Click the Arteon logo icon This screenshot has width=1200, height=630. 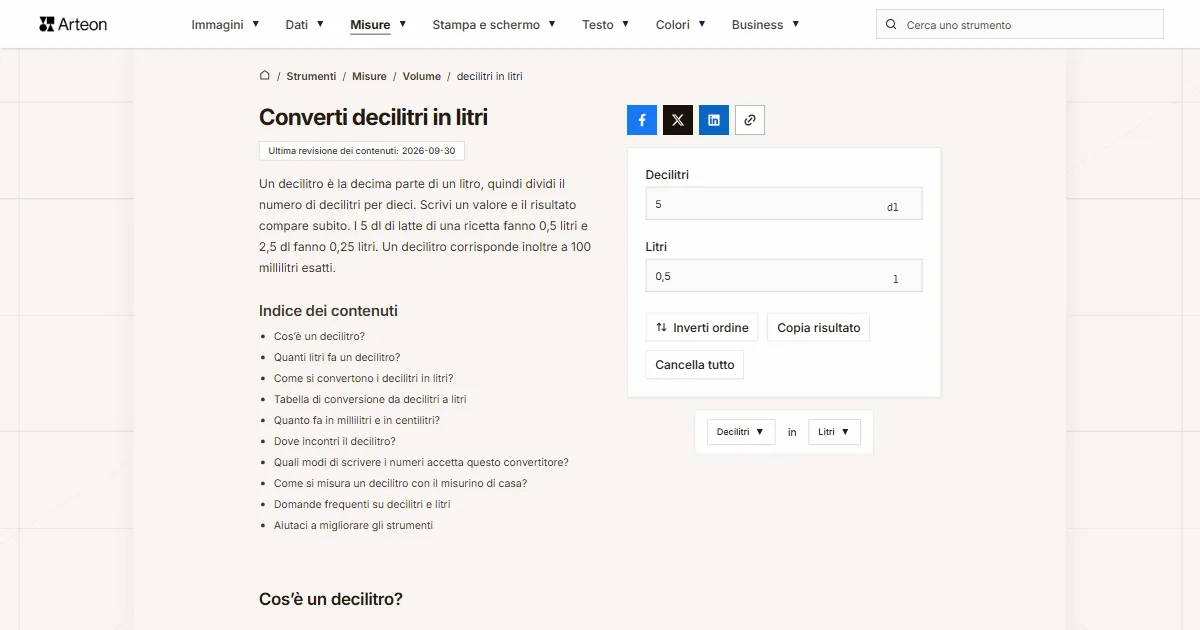46,24
